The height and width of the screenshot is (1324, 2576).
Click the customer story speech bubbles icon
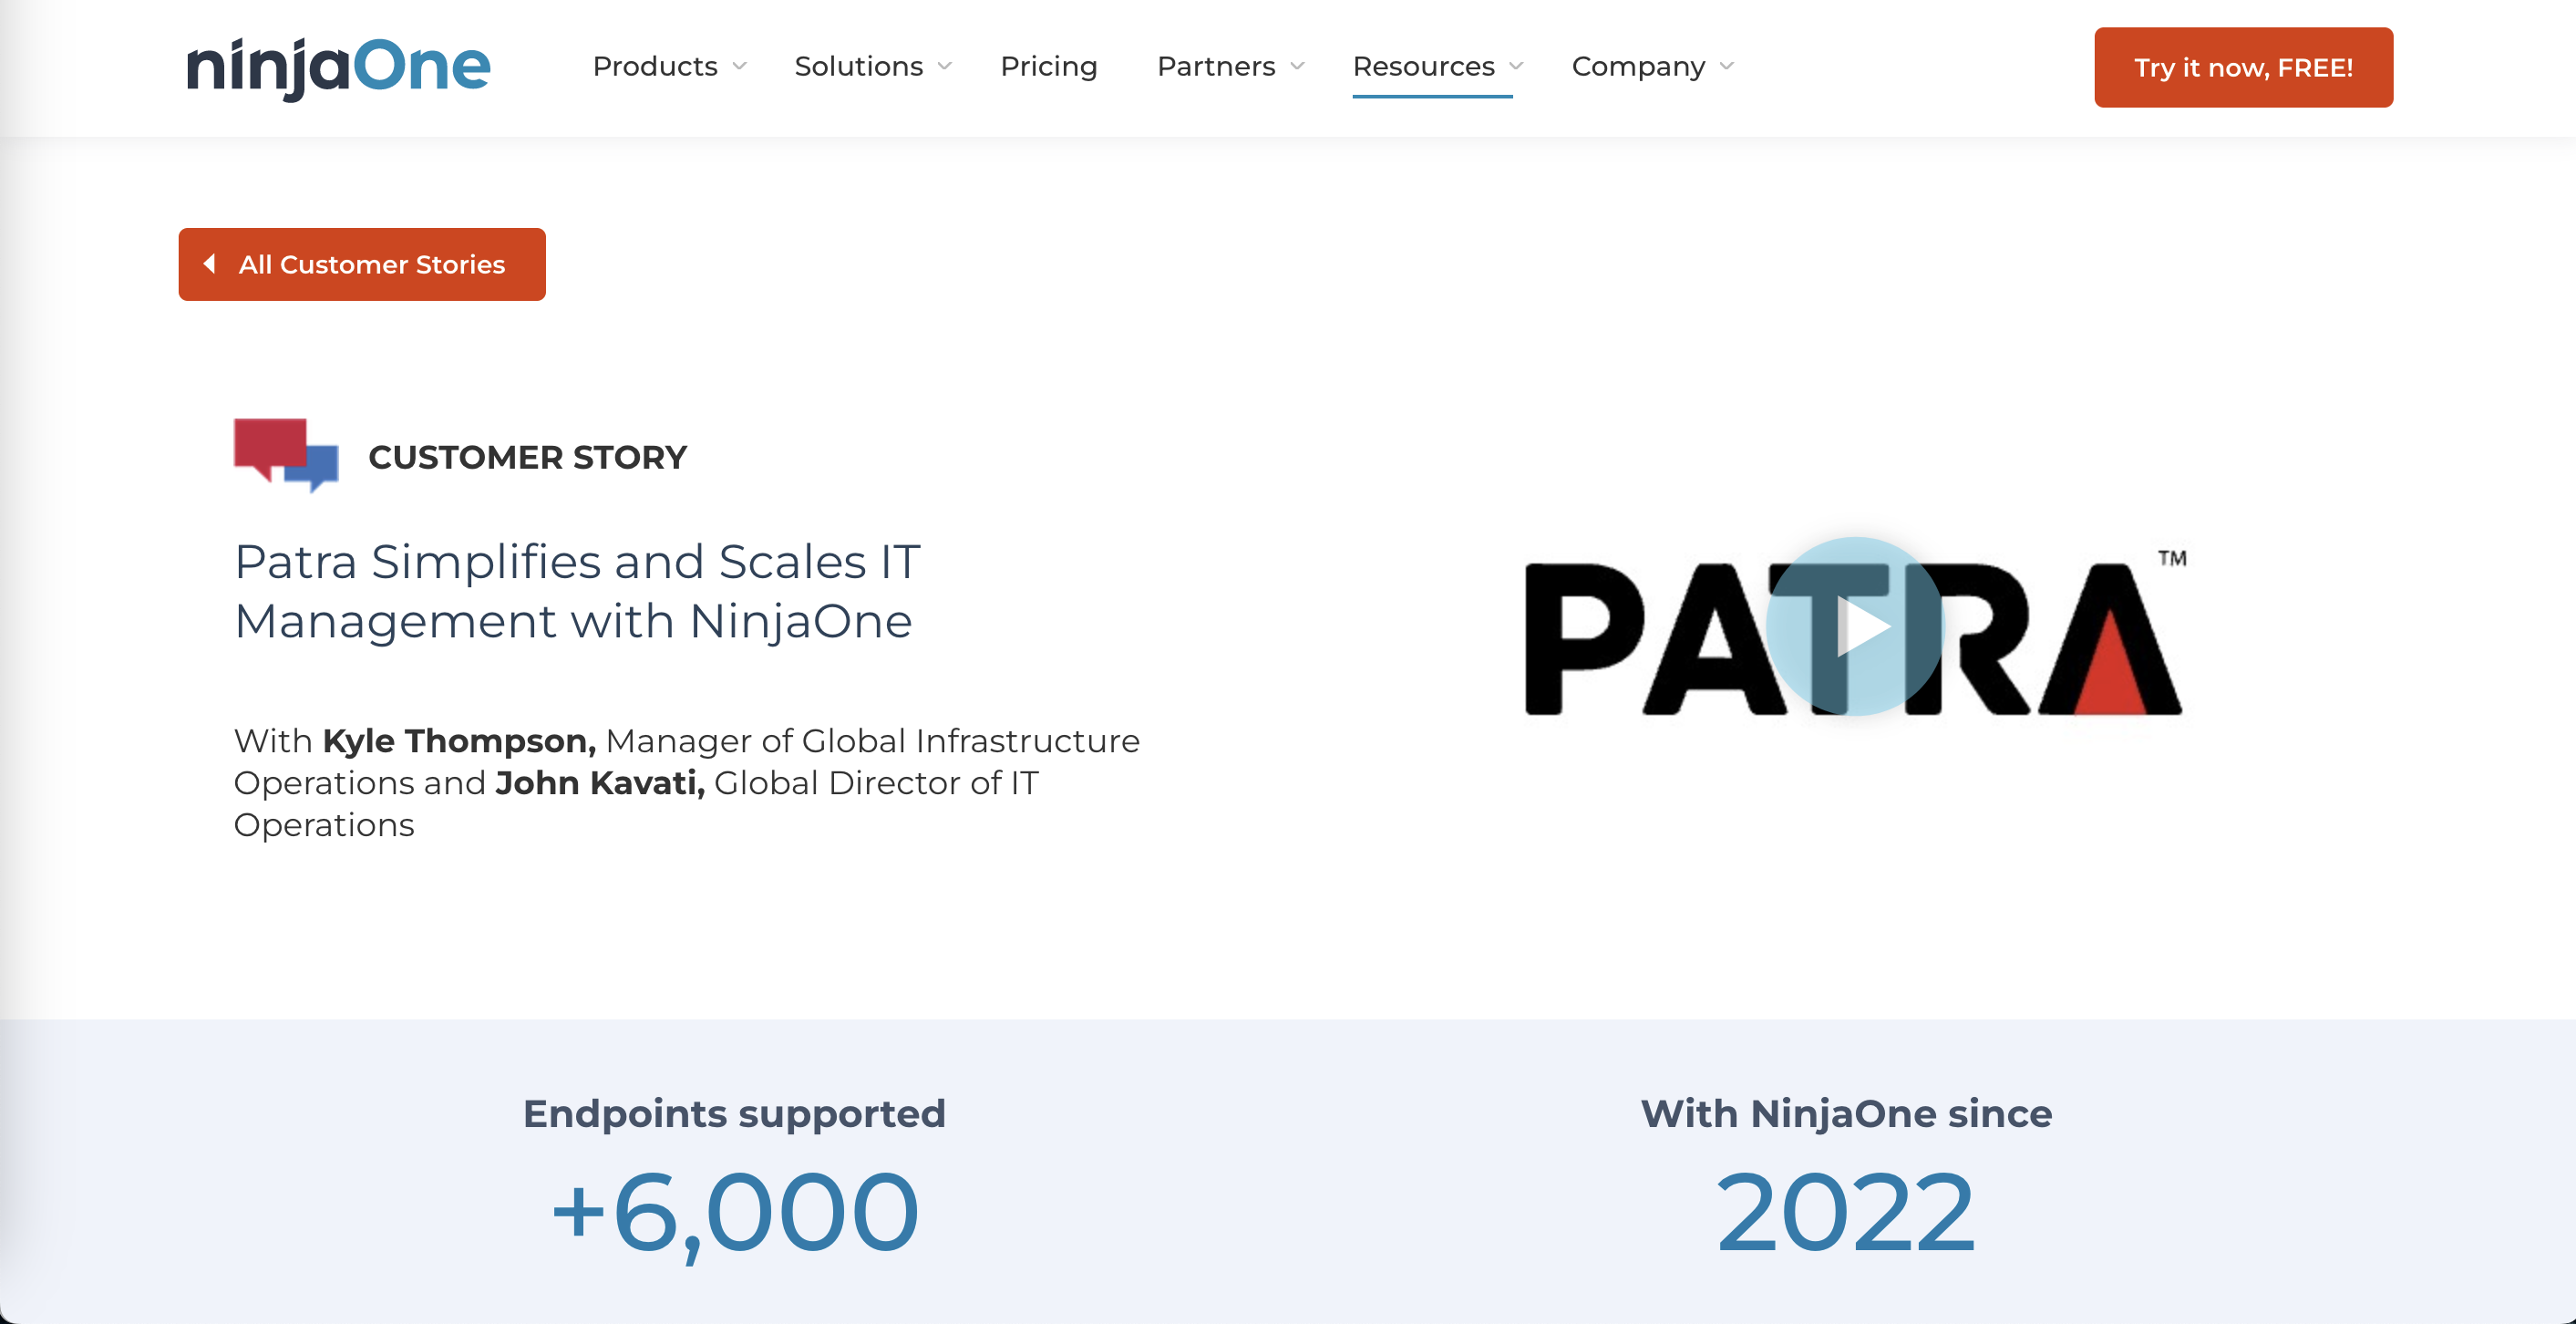pos(286,455)
